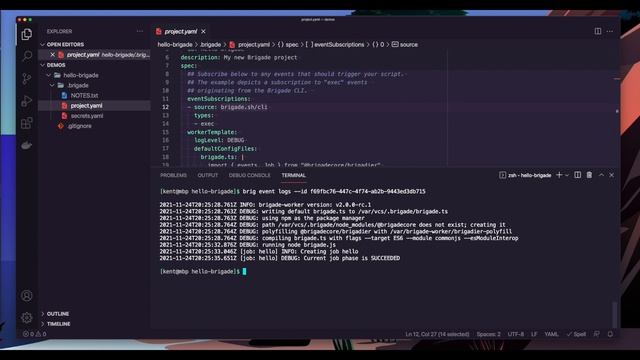Open editor more actions menu
640x360 pixels.
[610, 31]
